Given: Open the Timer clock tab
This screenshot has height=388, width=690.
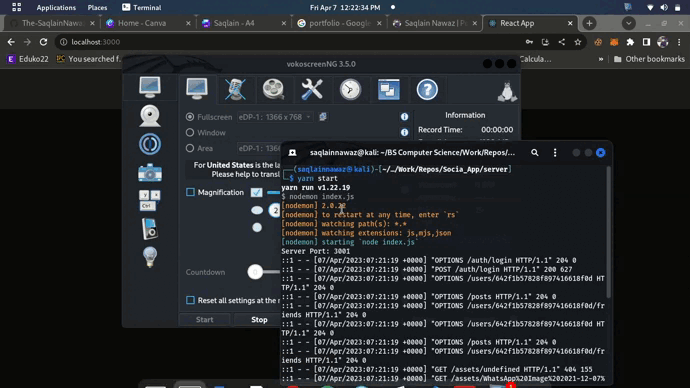Looking at the screenshot, I should coord(350,89).
